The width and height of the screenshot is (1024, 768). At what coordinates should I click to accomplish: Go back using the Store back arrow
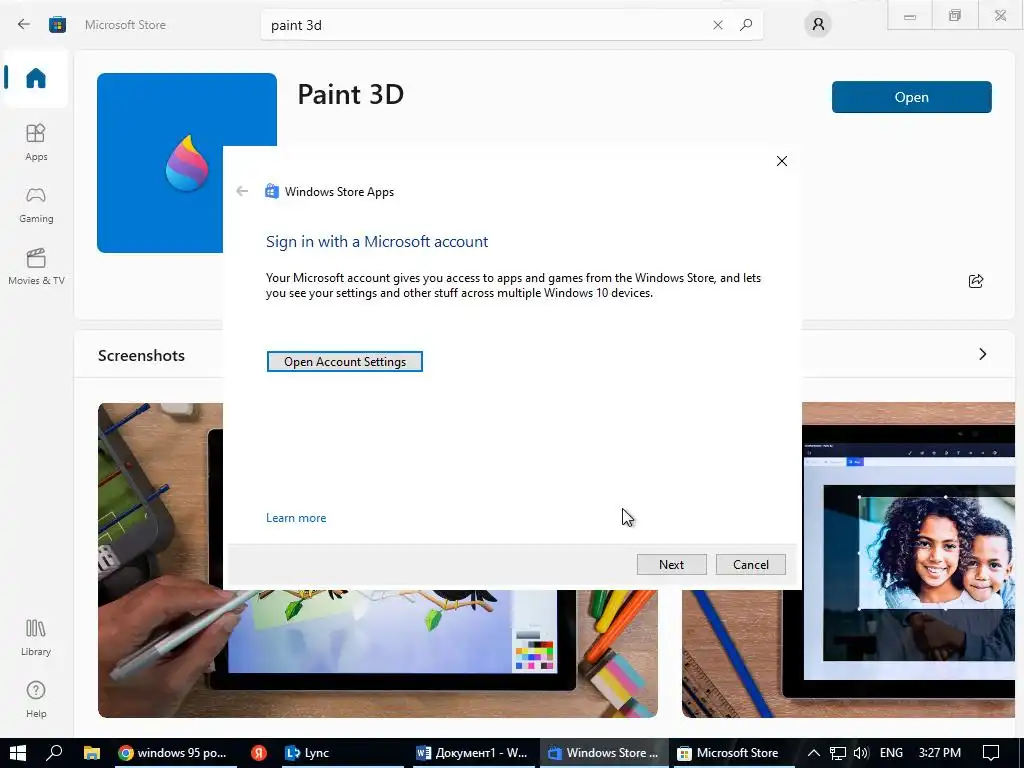tap(24, 25)
